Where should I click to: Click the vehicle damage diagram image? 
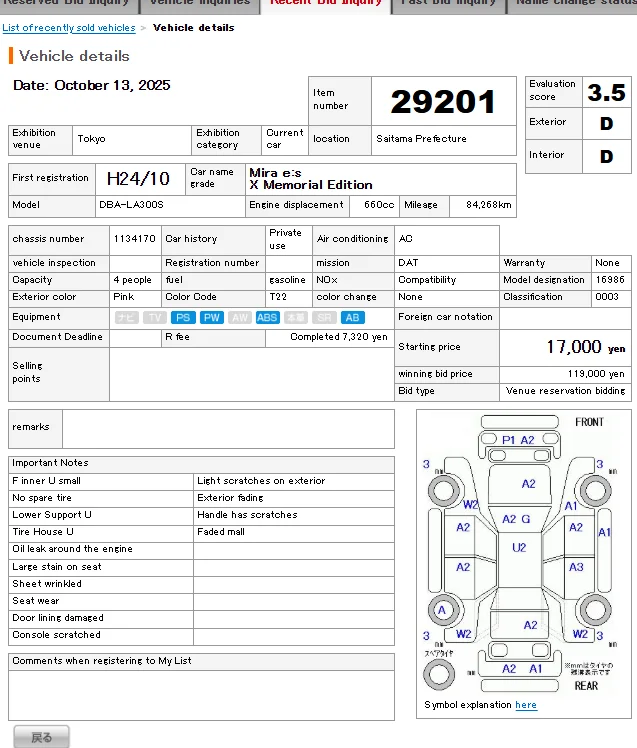[x=523, y=554]
